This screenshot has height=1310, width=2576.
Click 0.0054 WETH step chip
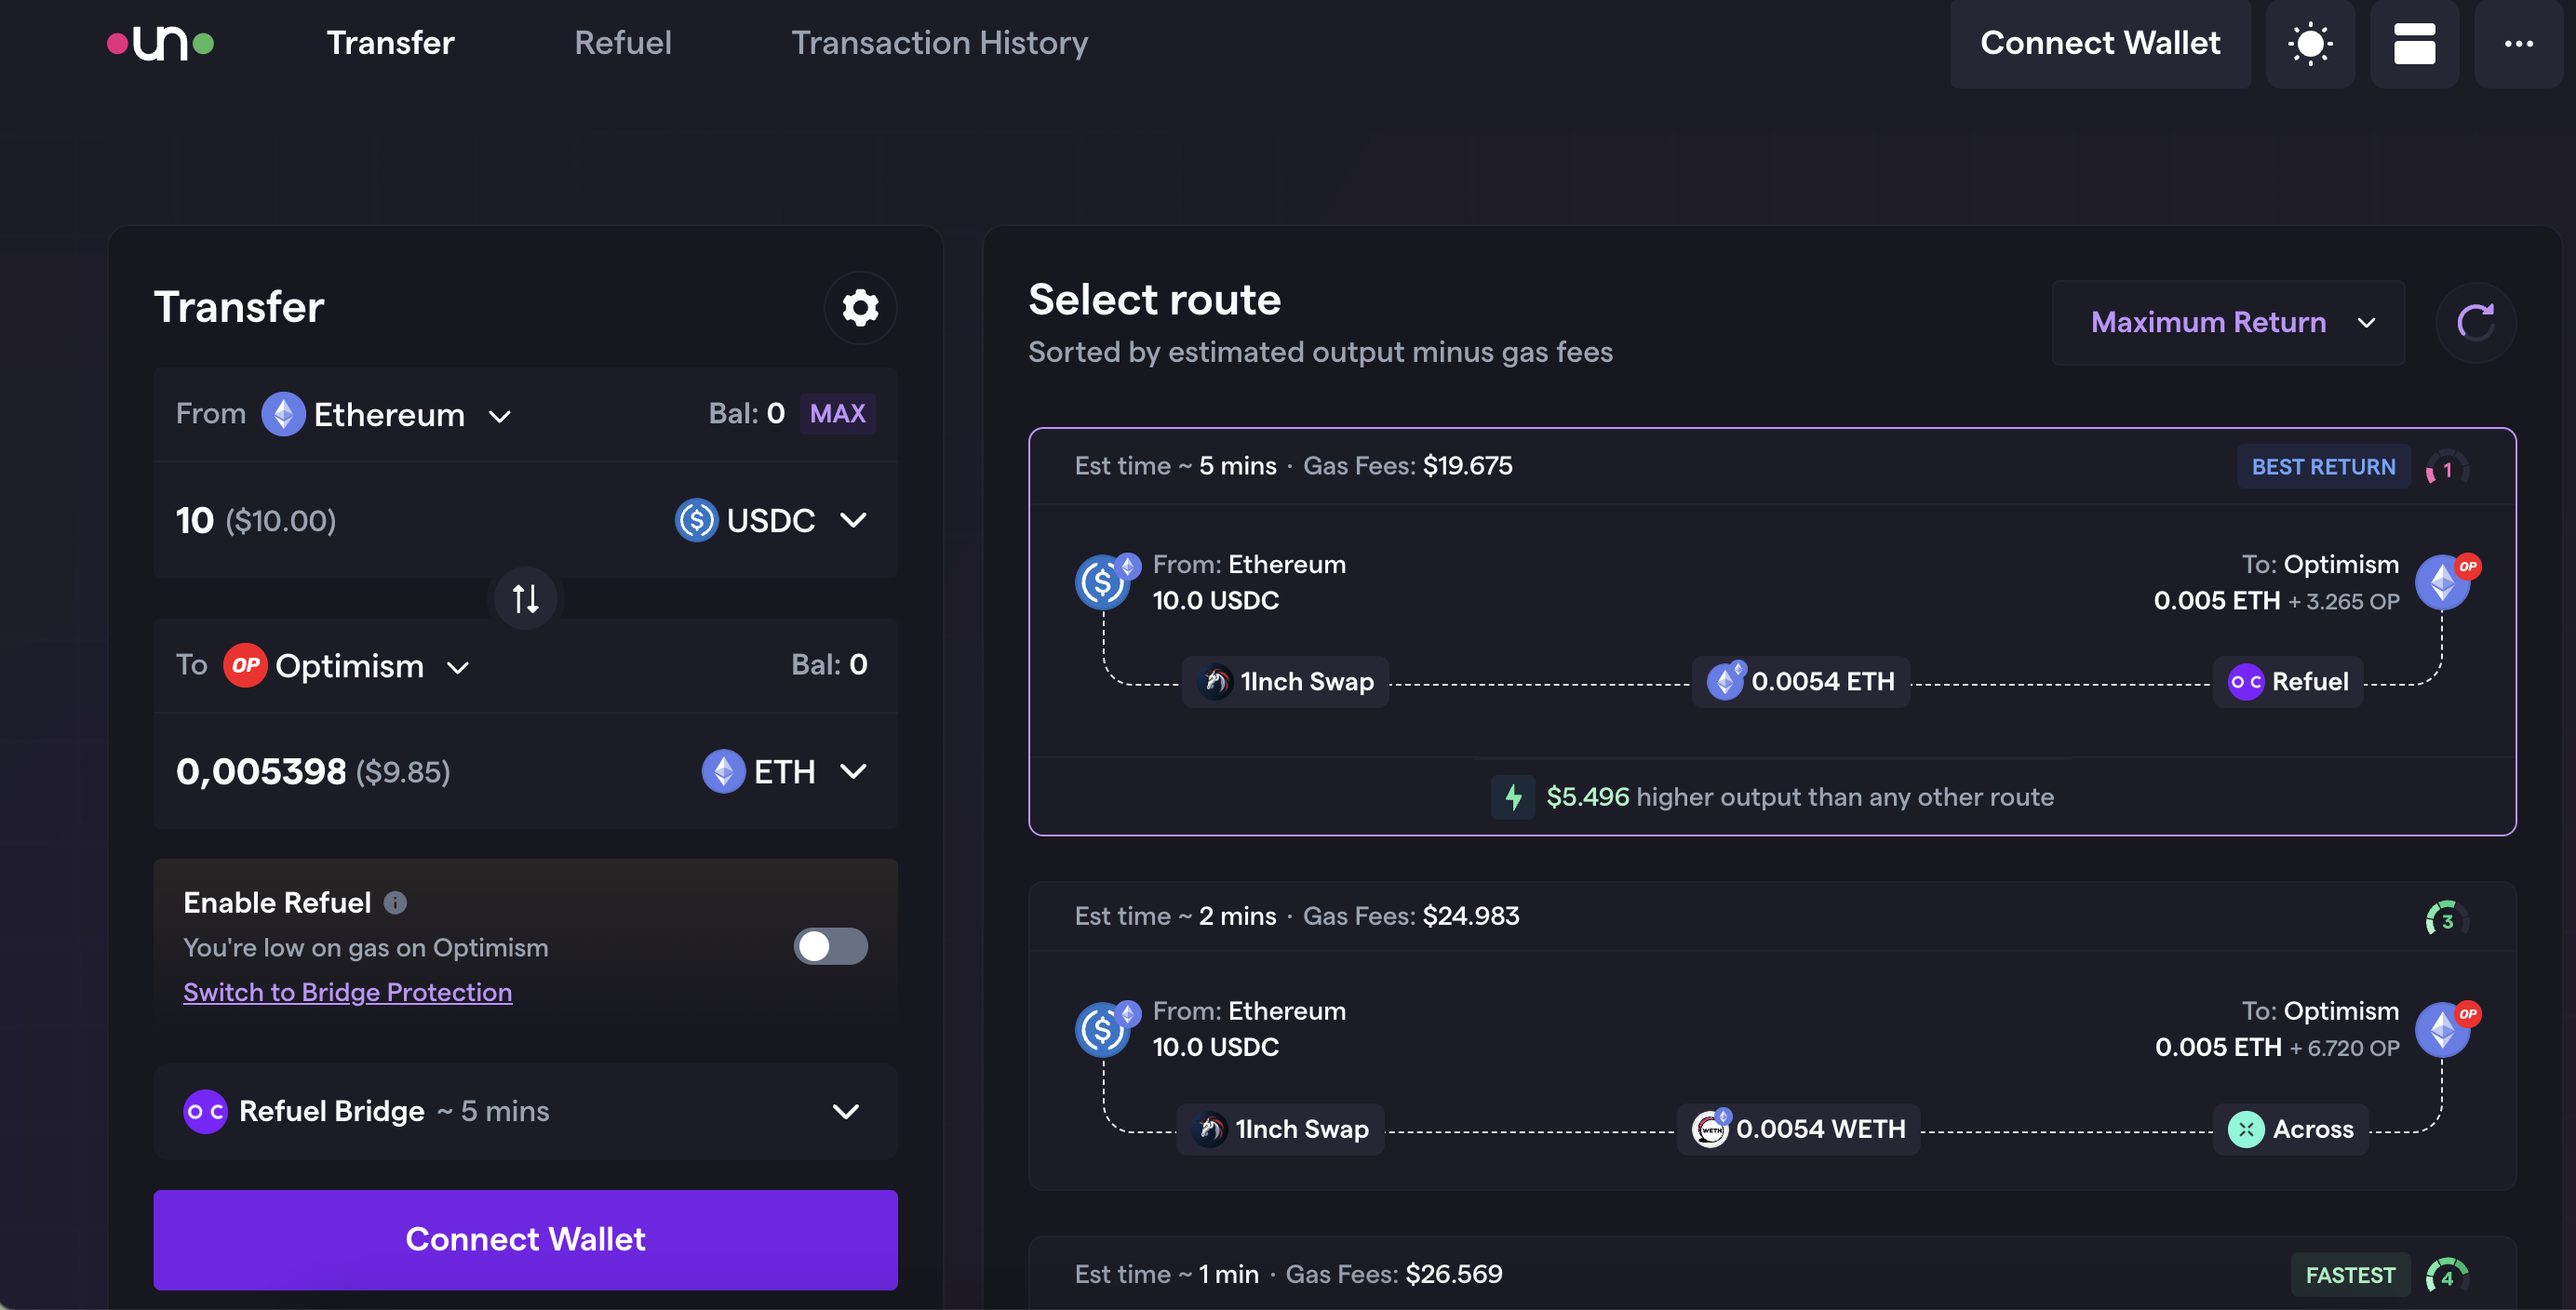1798,1130
